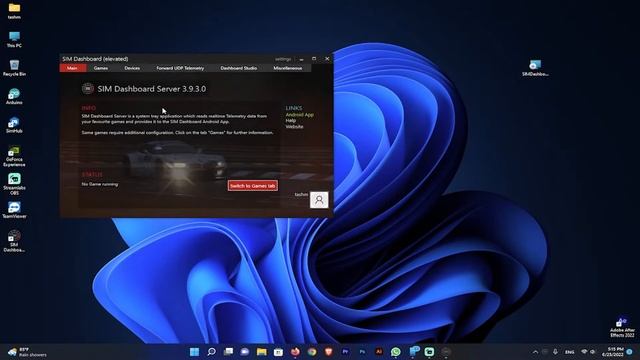640x360 pixels.
Task: Select the GeForce Experience desktop shortcut
Action: [14, 156]
